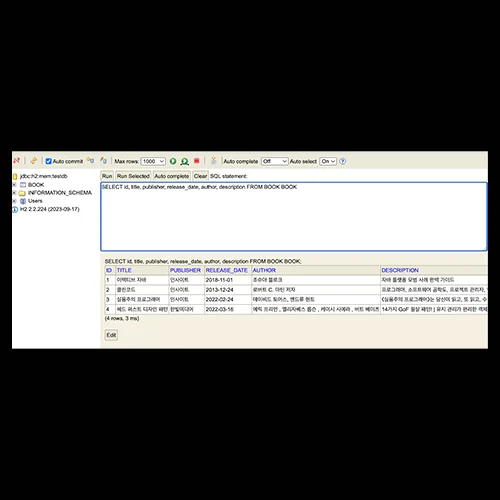The image size is (500, 500).
Task: Select the Users tree item
Action: (x=35, y=201)
